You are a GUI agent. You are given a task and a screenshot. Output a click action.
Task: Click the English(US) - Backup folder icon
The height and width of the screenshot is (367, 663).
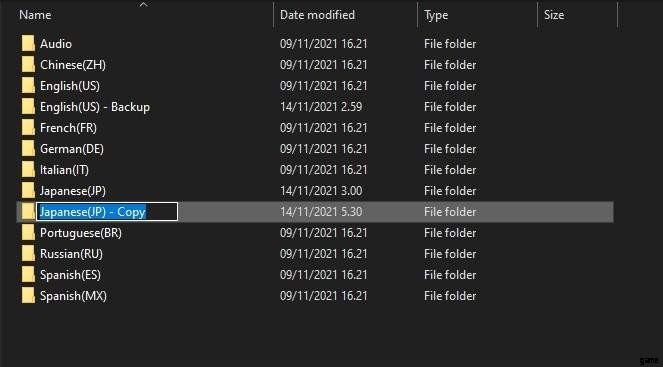(x=28, y=107)
